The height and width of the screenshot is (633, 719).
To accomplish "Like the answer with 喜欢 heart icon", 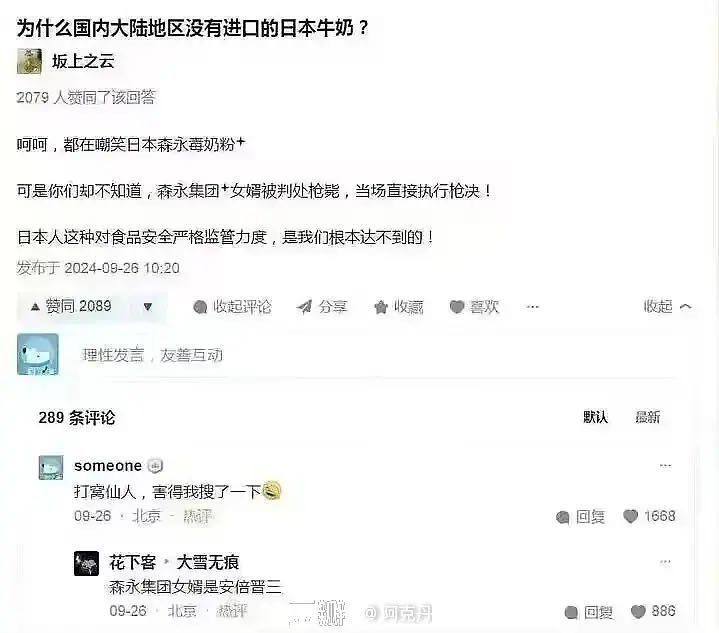I will 474,307.
